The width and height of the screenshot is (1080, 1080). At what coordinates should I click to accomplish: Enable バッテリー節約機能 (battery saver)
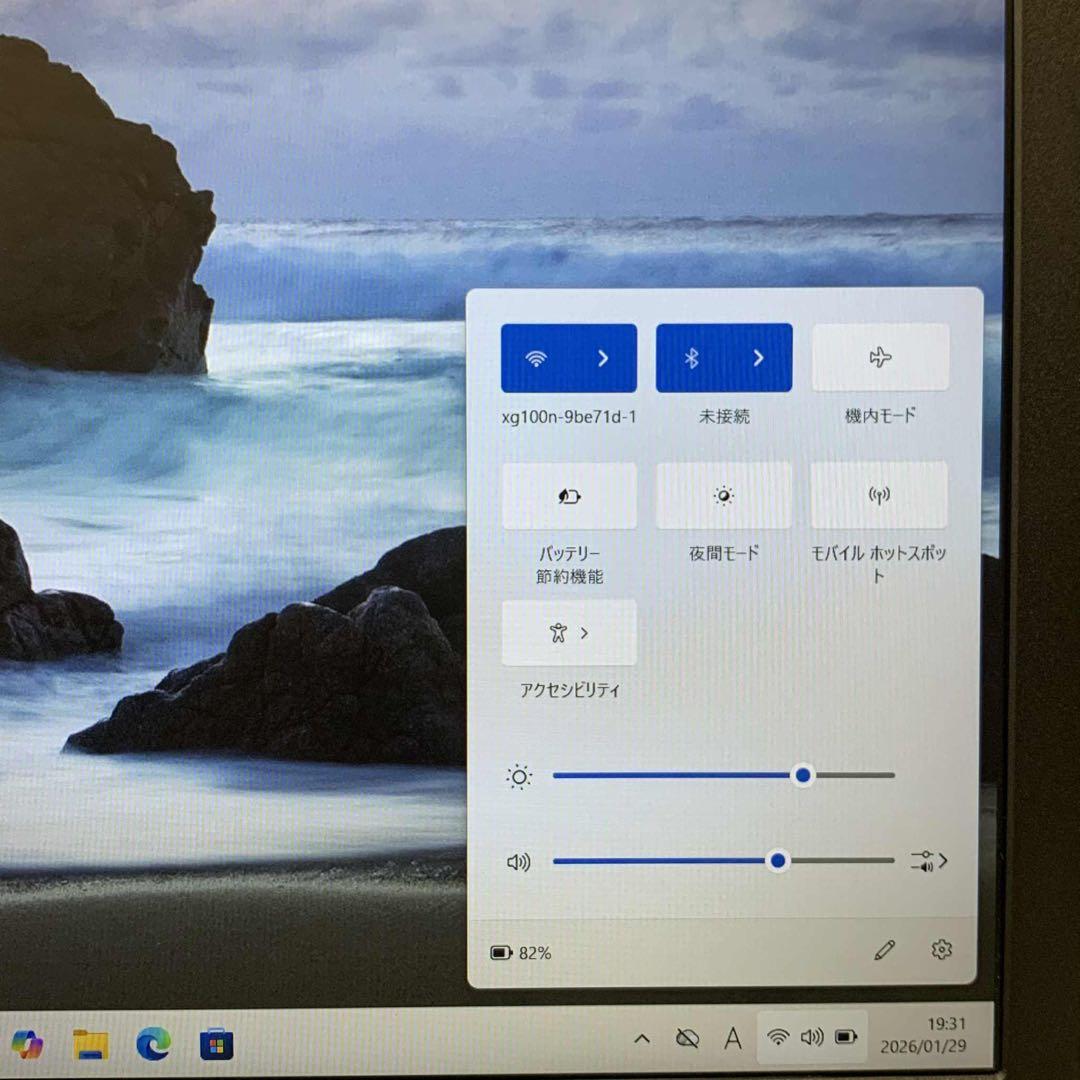pos(568,495)
